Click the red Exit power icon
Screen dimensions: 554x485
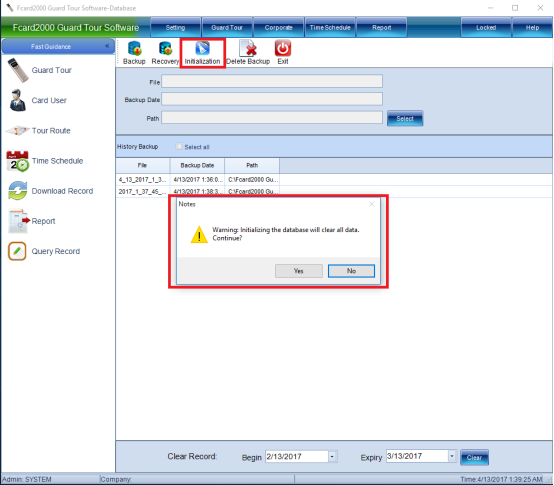(x=283, y=48)
